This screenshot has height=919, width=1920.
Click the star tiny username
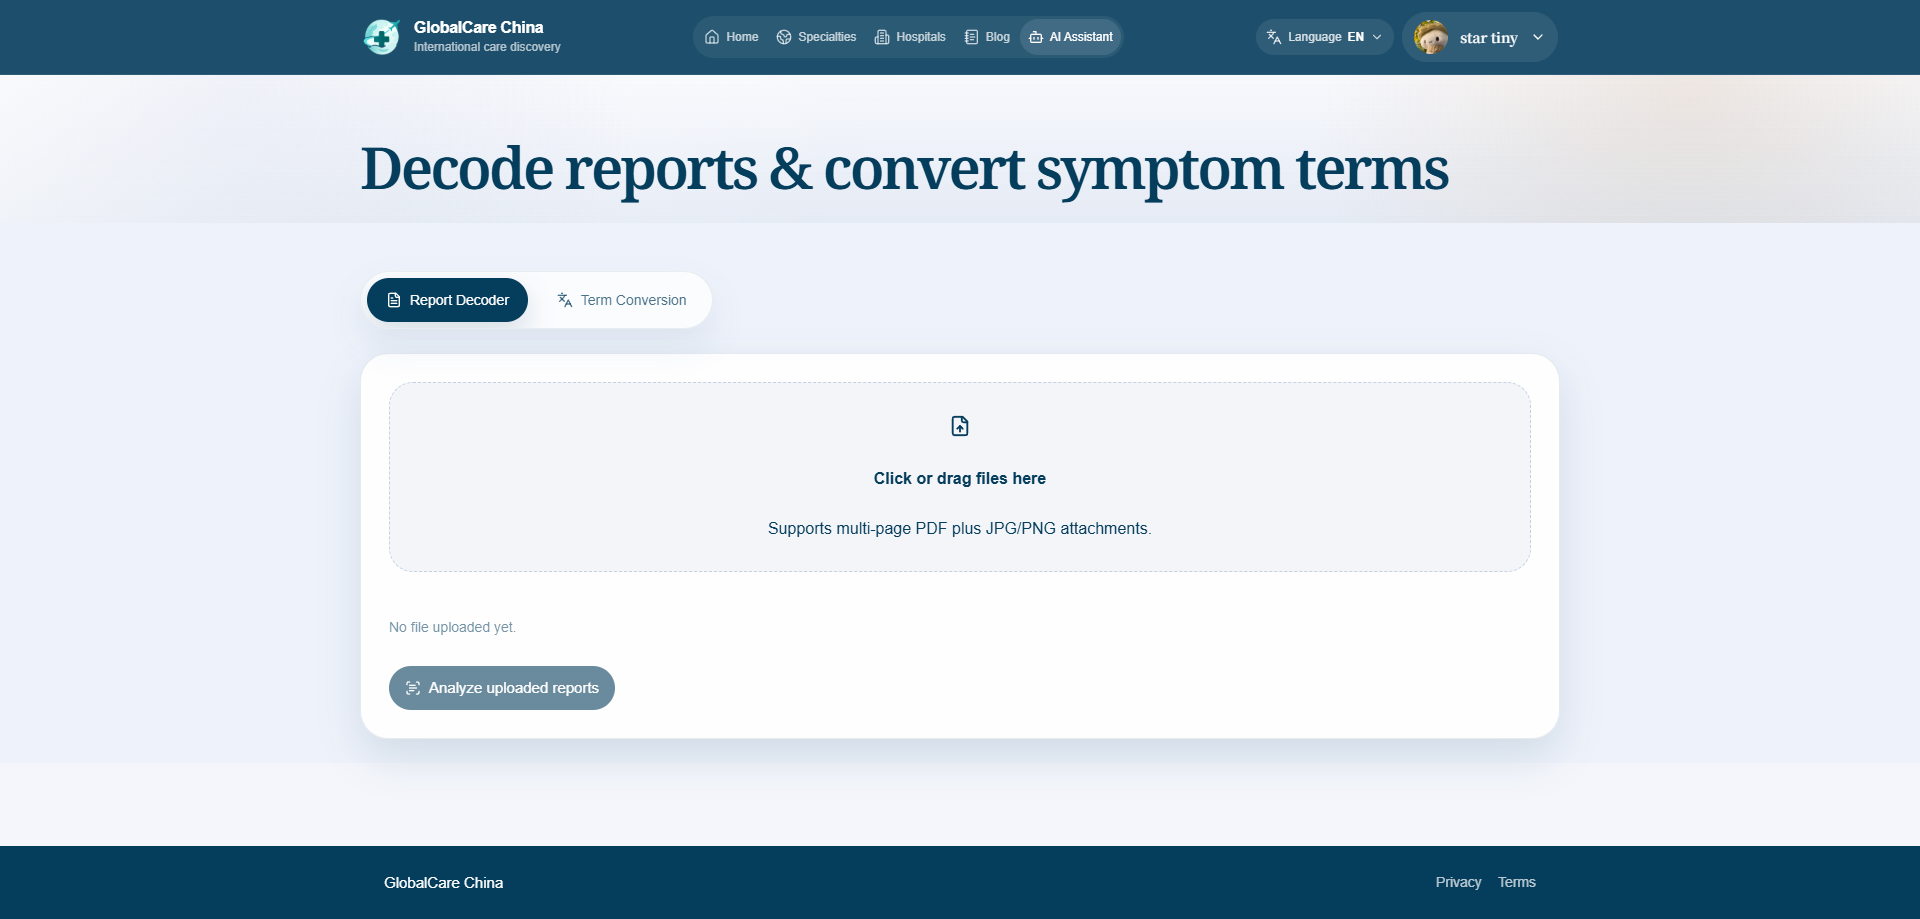tap(1488, 38)
